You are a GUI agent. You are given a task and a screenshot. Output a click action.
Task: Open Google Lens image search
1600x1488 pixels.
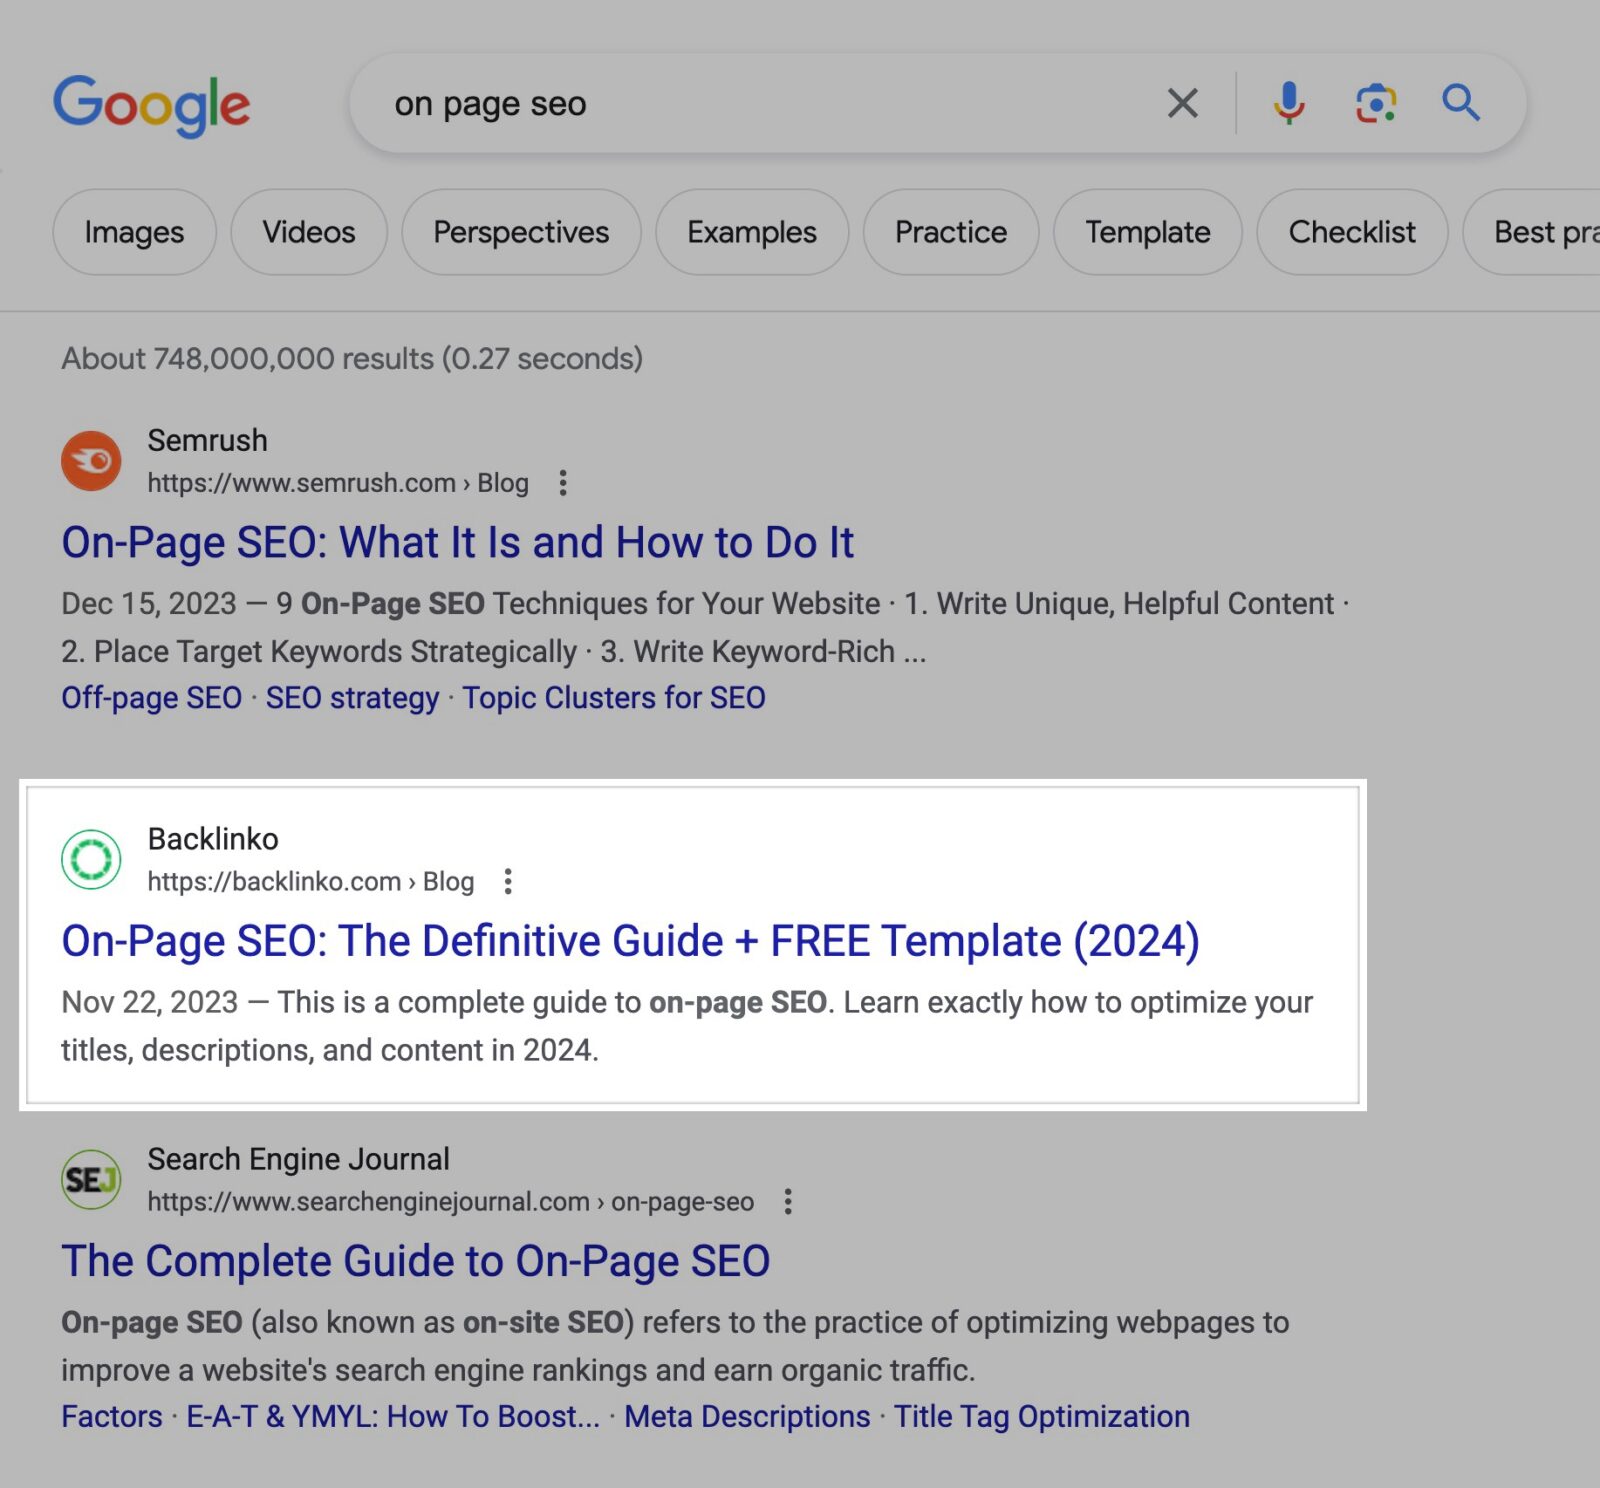pos(1376,103)
